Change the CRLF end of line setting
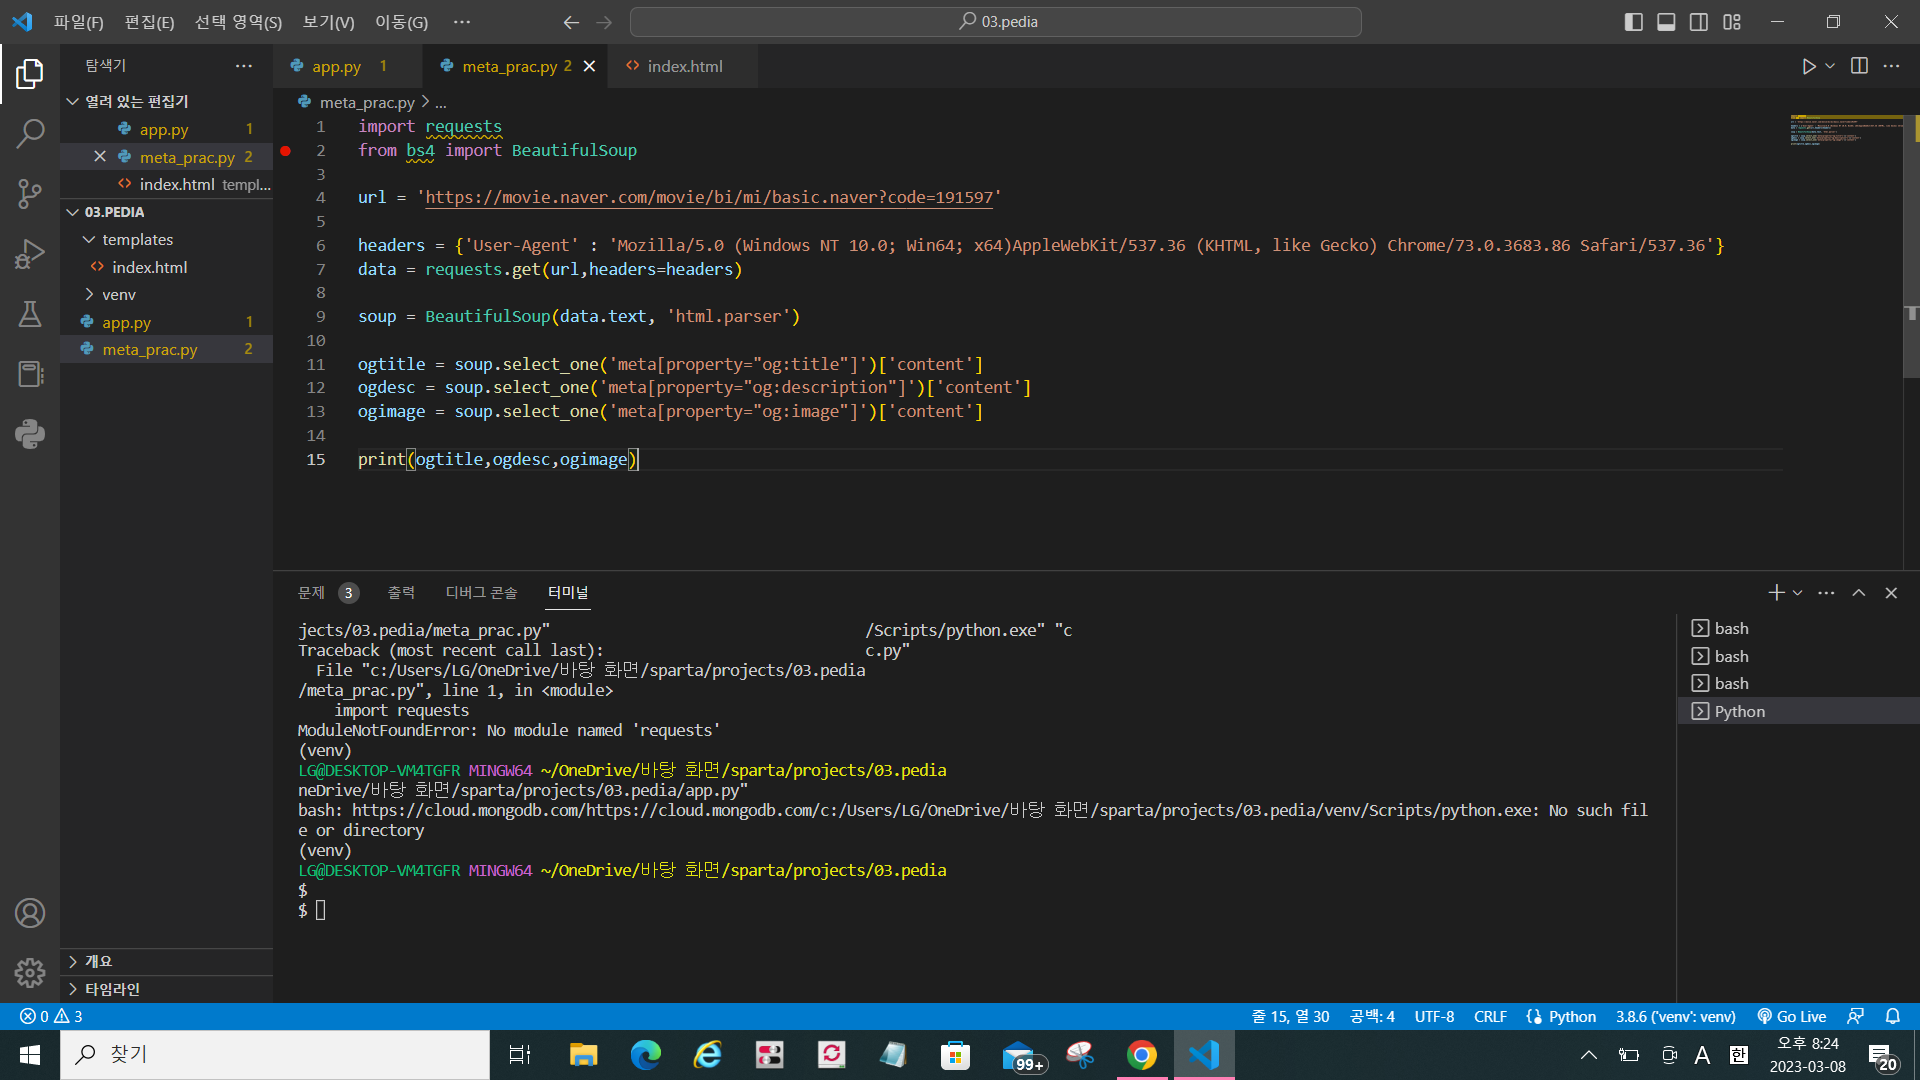The height and width of the screenshot is (1080, 1920). pos(1490,1016)
